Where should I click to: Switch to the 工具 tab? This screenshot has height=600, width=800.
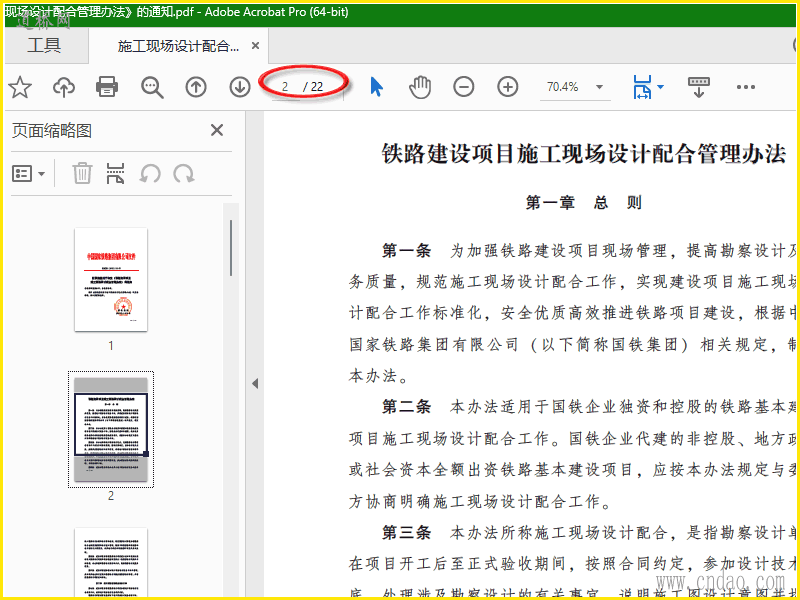click(44, 45)
